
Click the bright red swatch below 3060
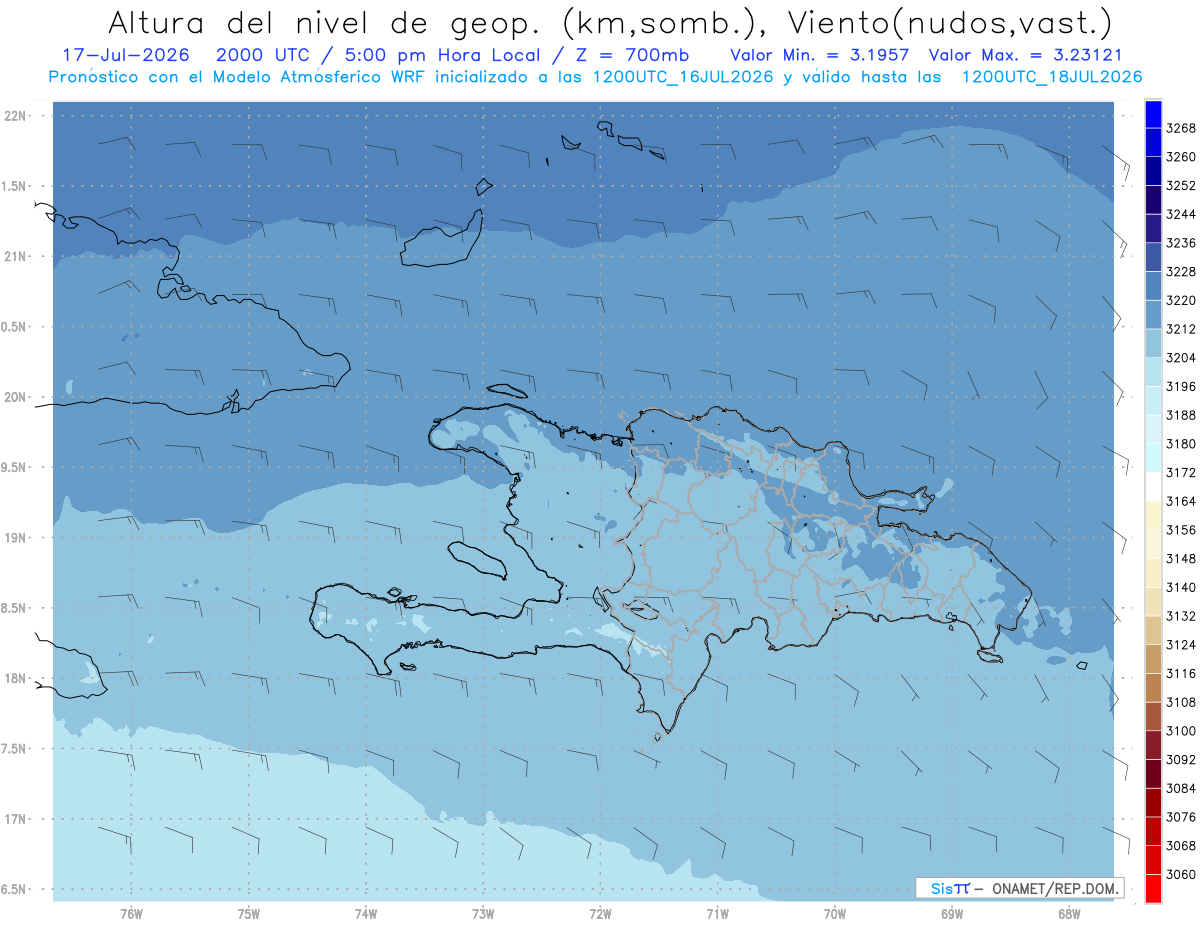[1153, 888]
